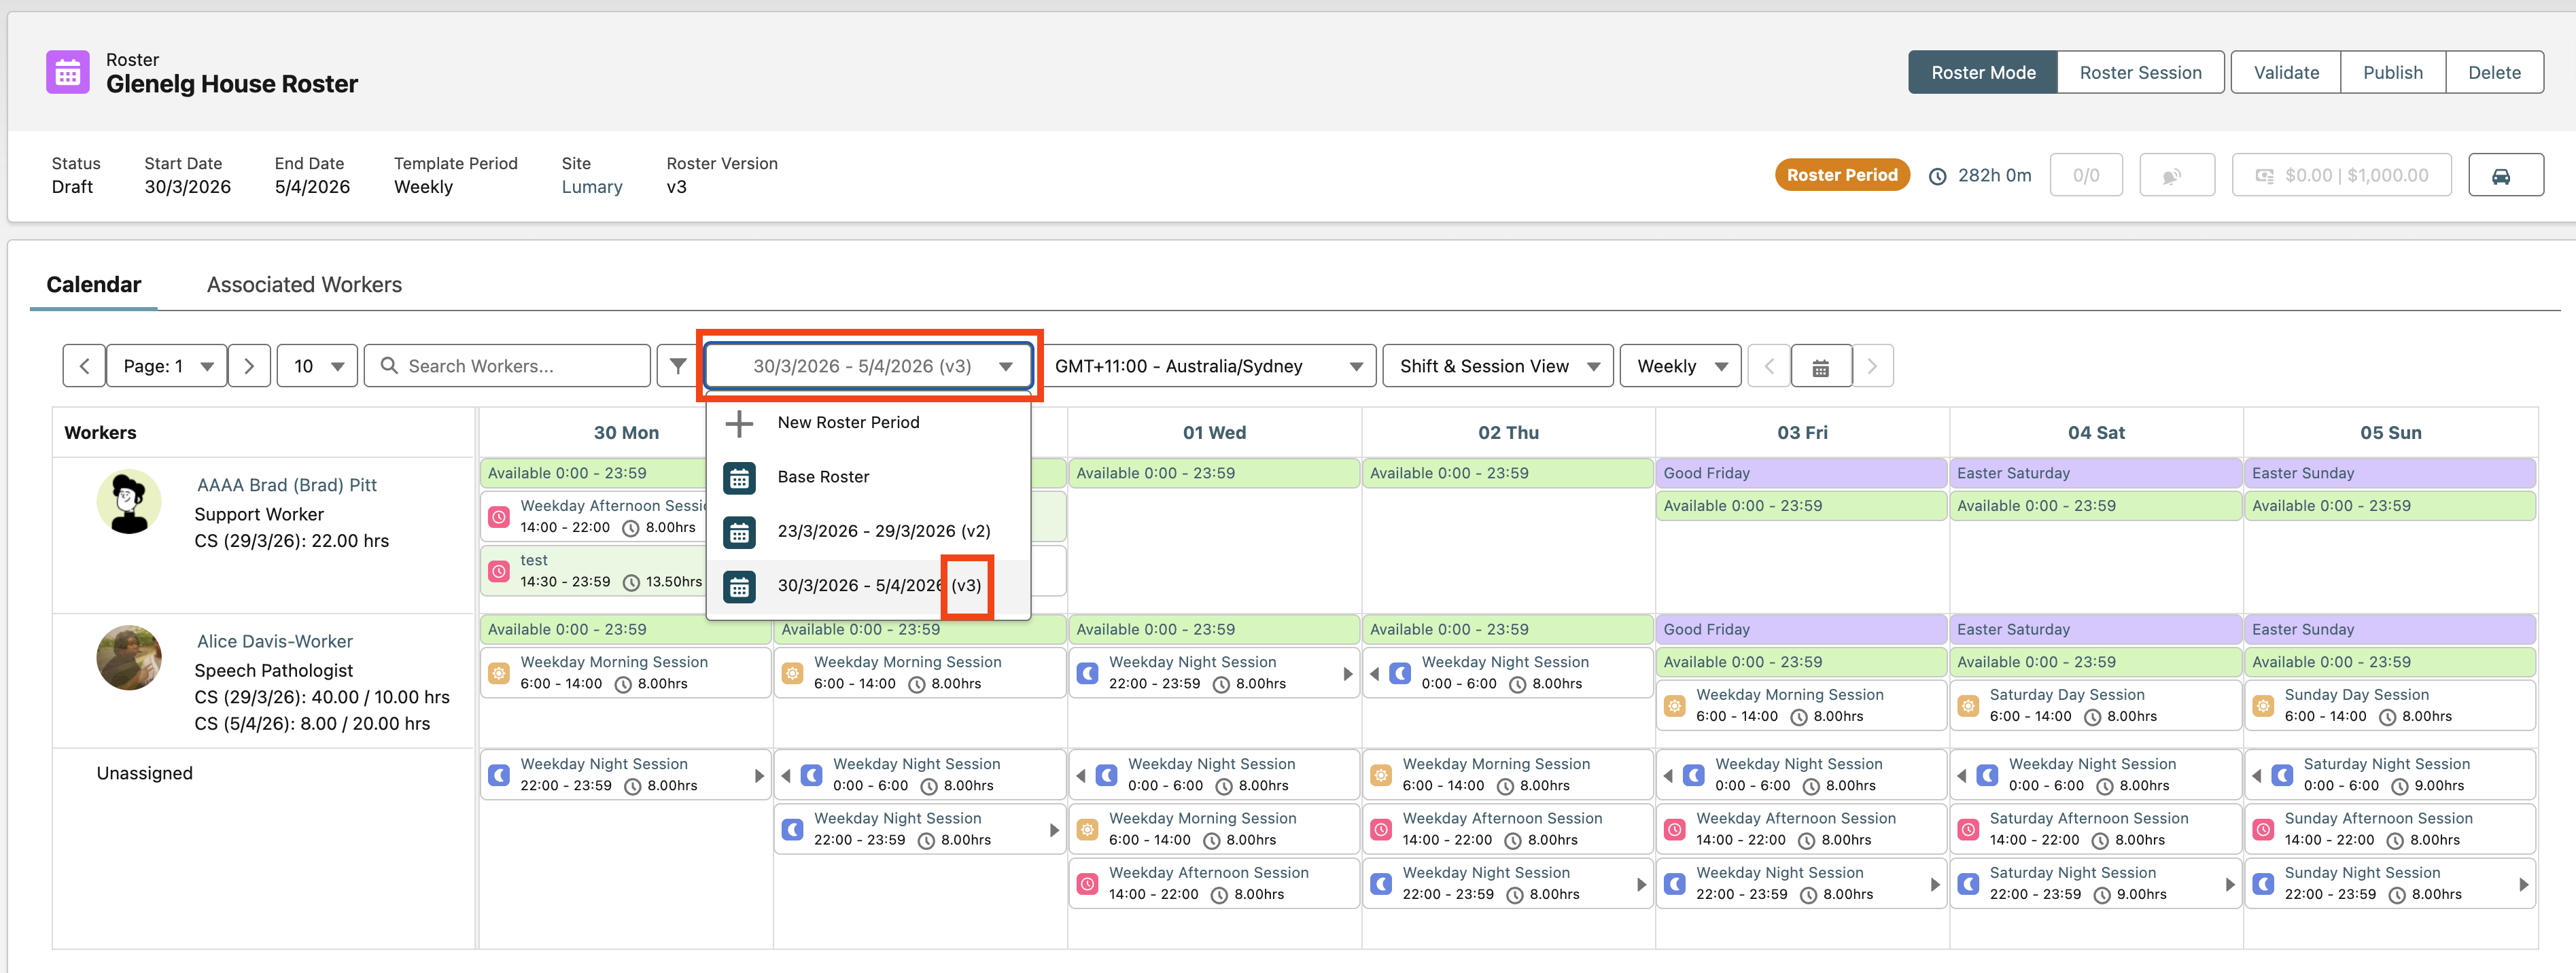Image resolution: width=2576 pixels, height=973 pixels.
Task: Open the calendar date picker icon
Action: tap(1820, 367)
